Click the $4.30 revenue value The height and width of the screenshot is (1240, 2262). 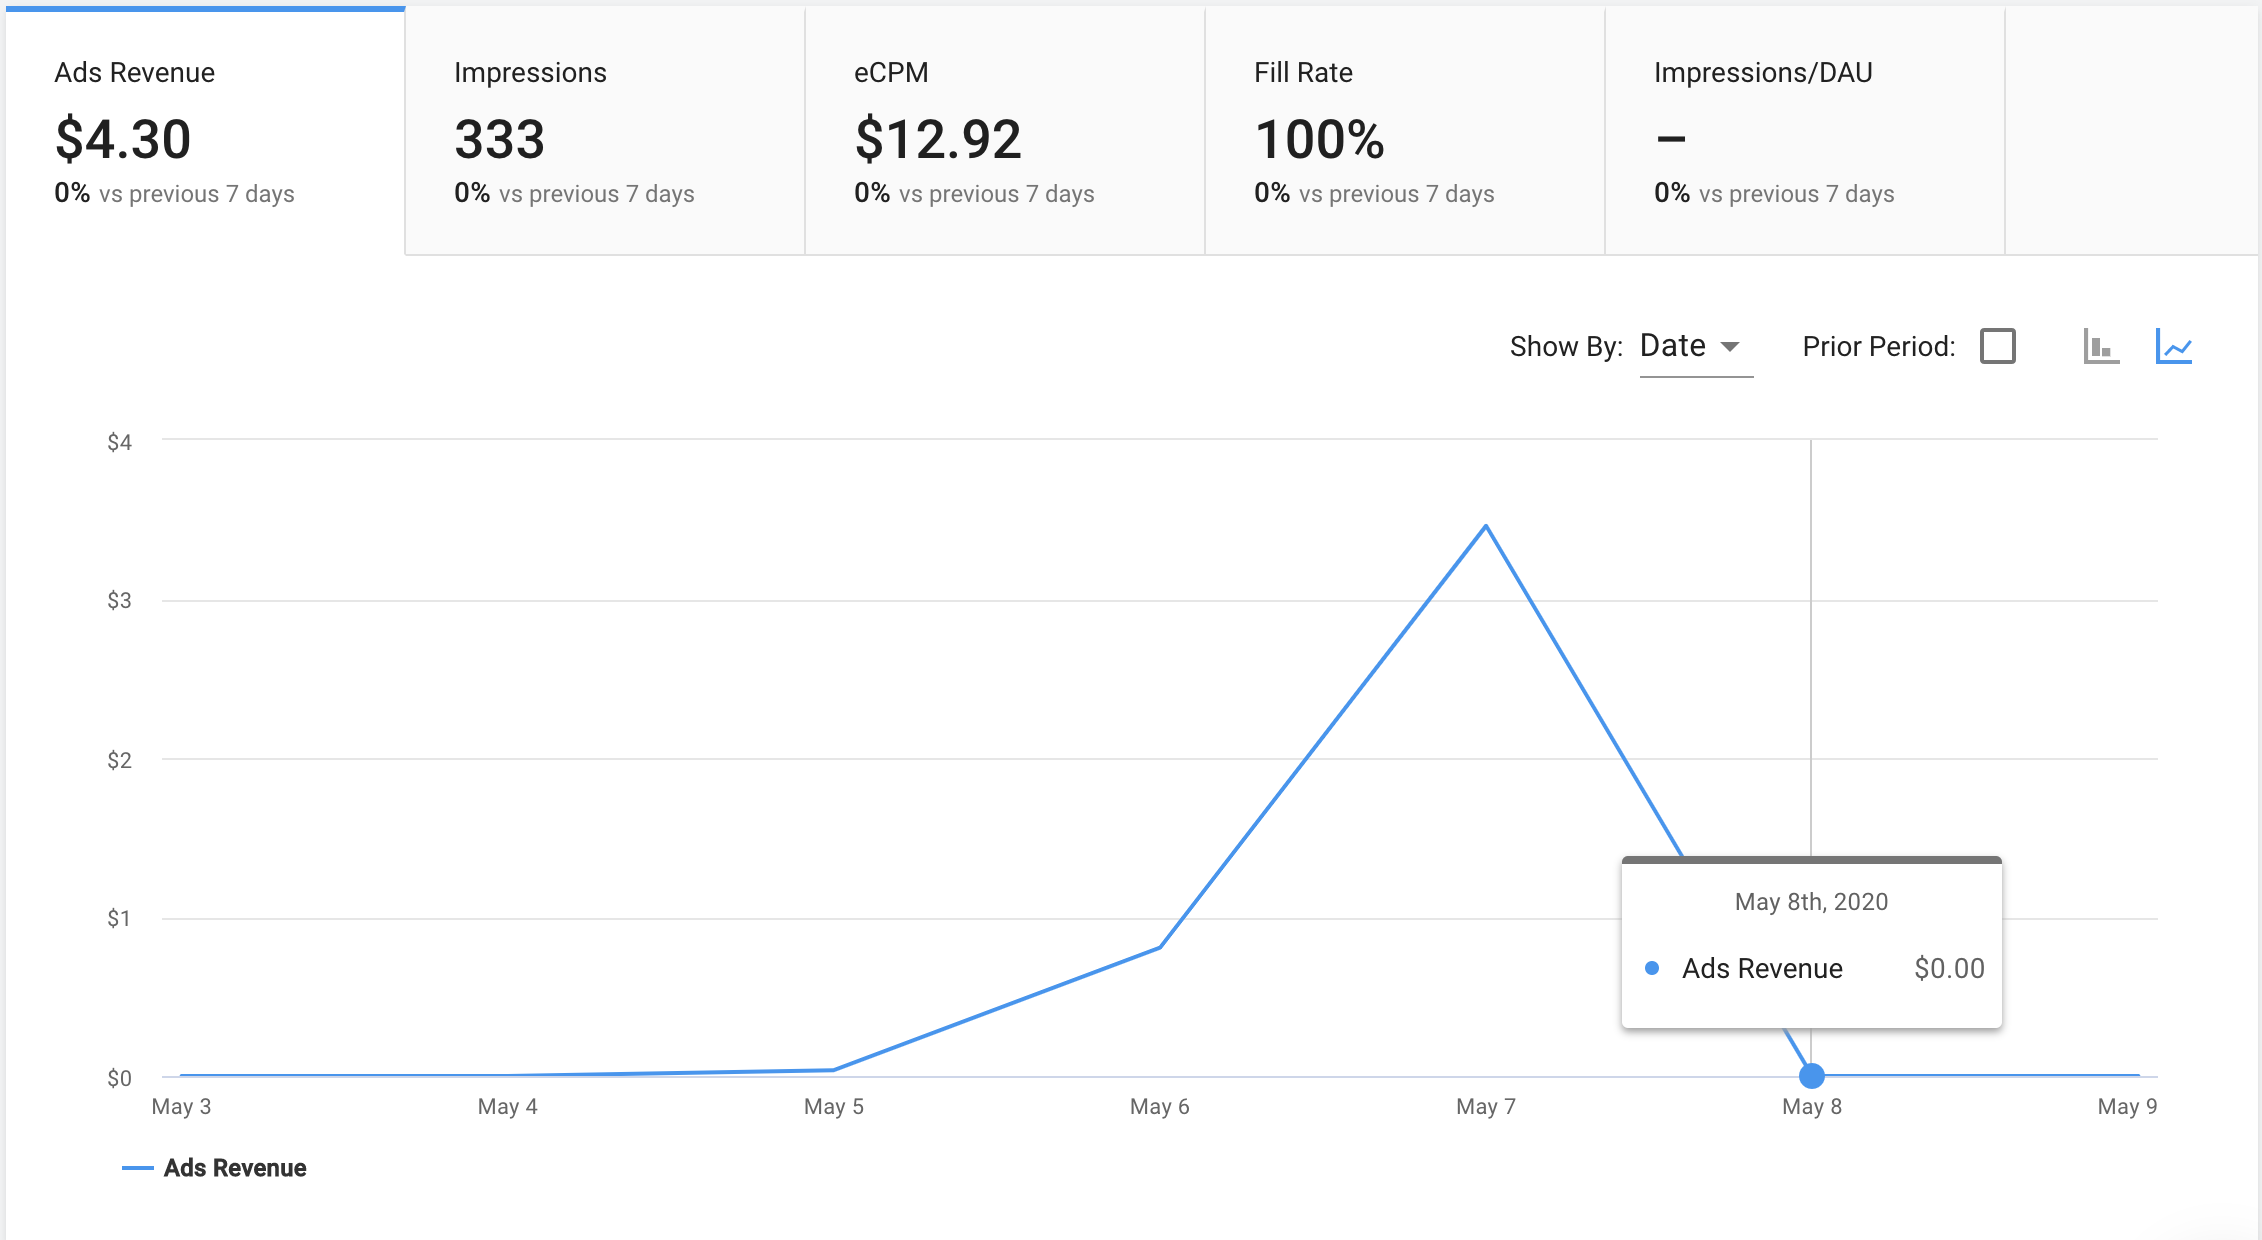coord(123,138)
